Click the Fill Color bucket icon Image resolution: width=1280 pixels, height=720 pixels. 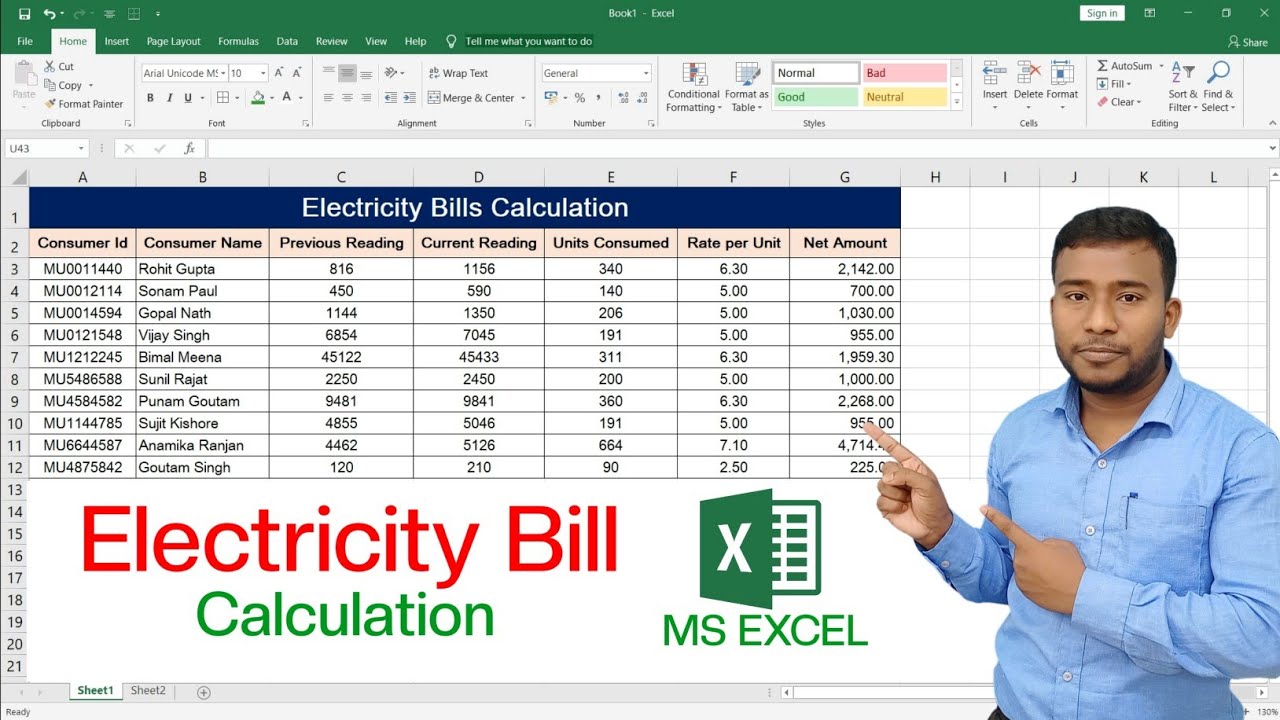coord(258,98)
